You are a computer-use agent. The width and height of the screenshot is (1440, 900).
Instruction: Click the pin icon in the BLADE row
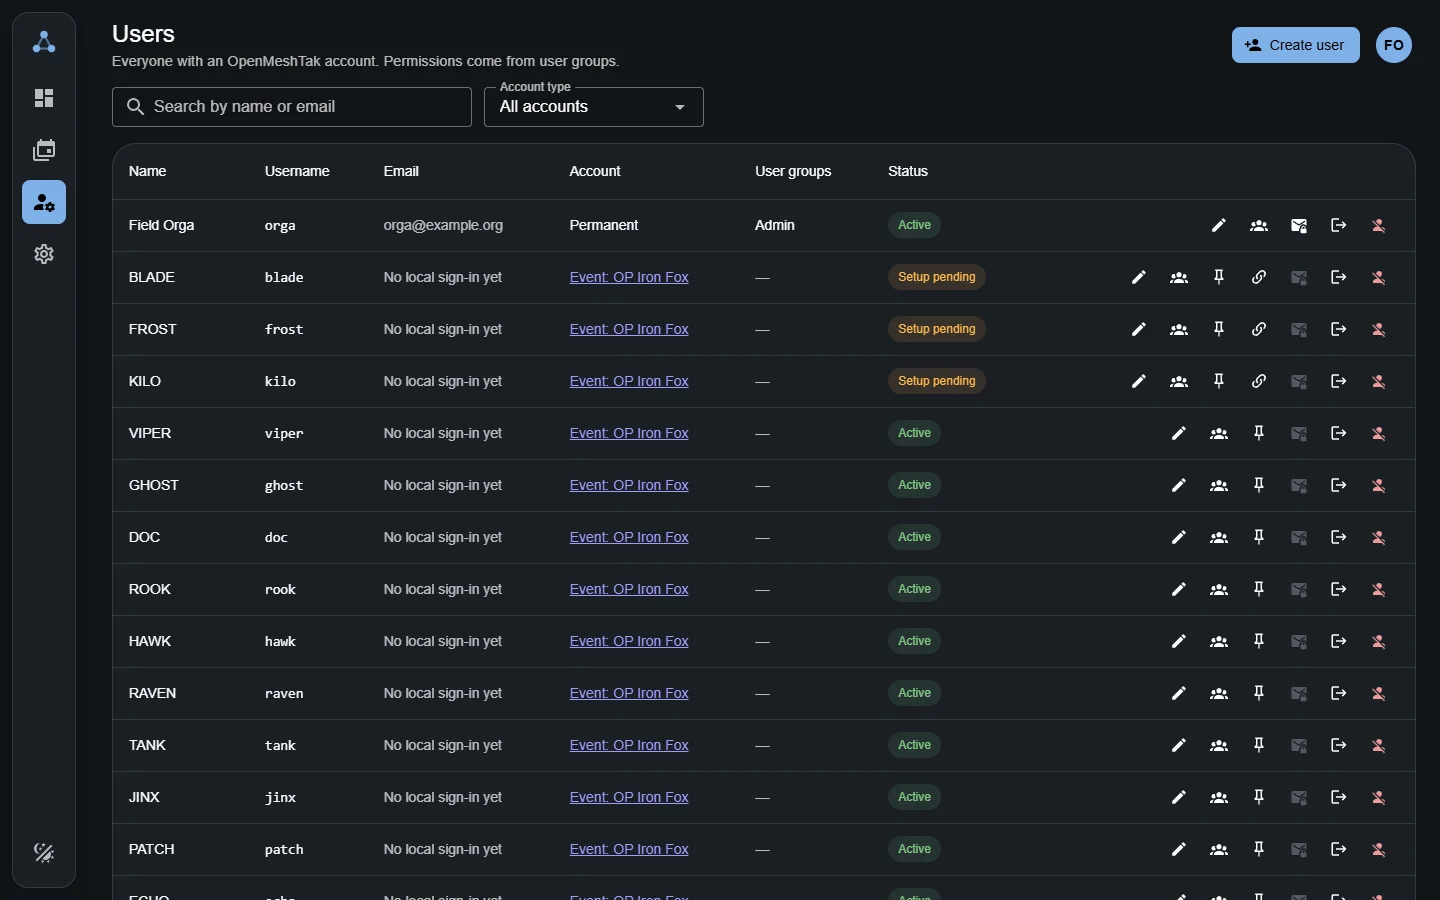click(1220, 278)
